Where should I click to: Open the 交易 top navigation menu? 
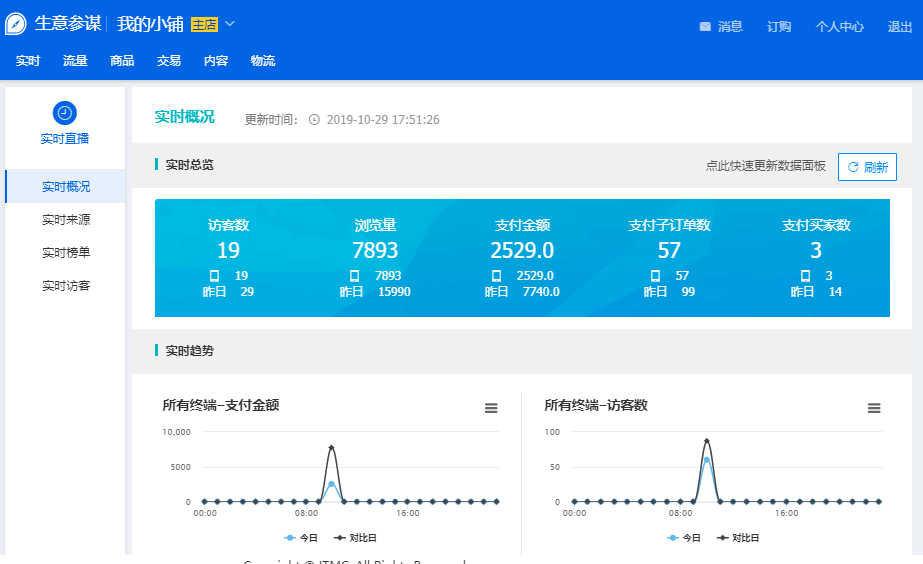click(169, 61)
